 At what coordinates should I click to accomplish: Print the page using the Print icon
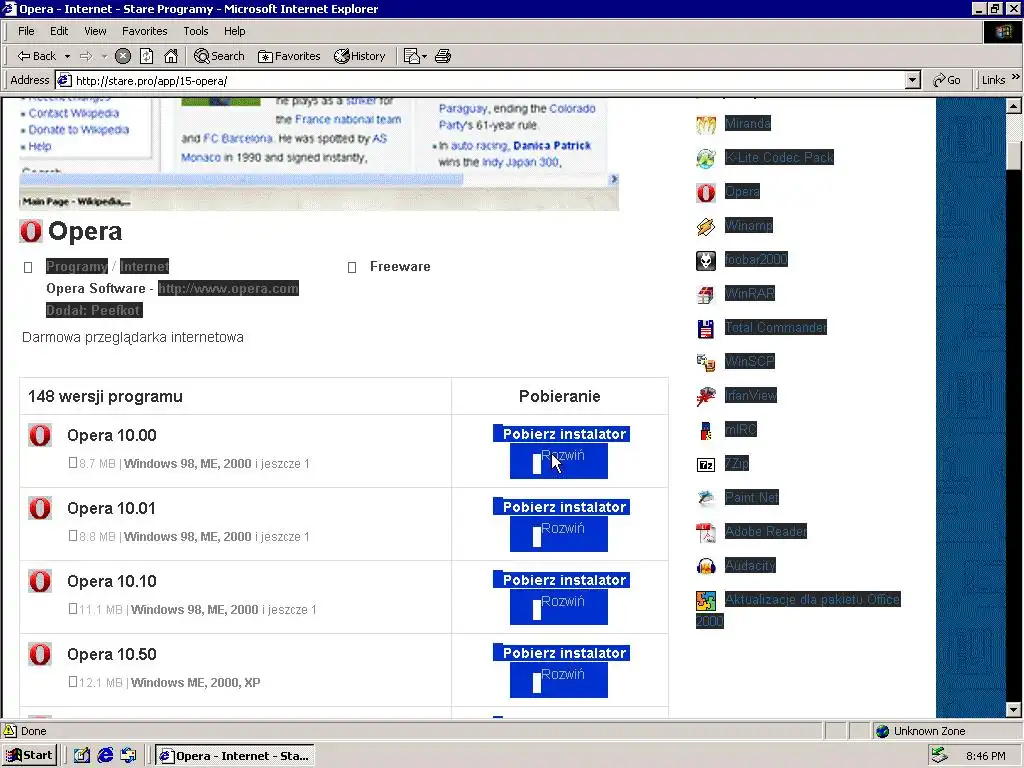443,56
